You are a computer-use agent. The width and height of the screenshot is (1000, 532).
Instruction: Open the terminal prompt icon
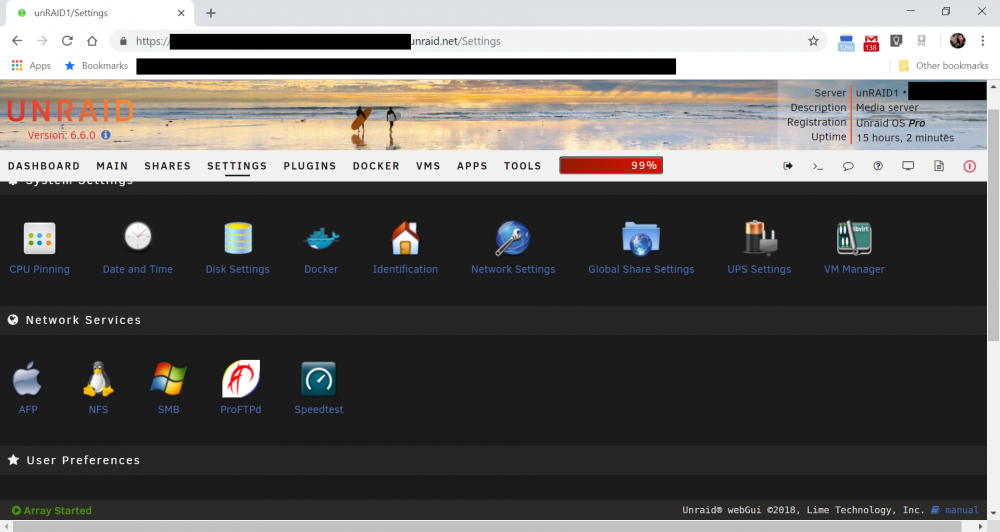click(x=818, y=166)
